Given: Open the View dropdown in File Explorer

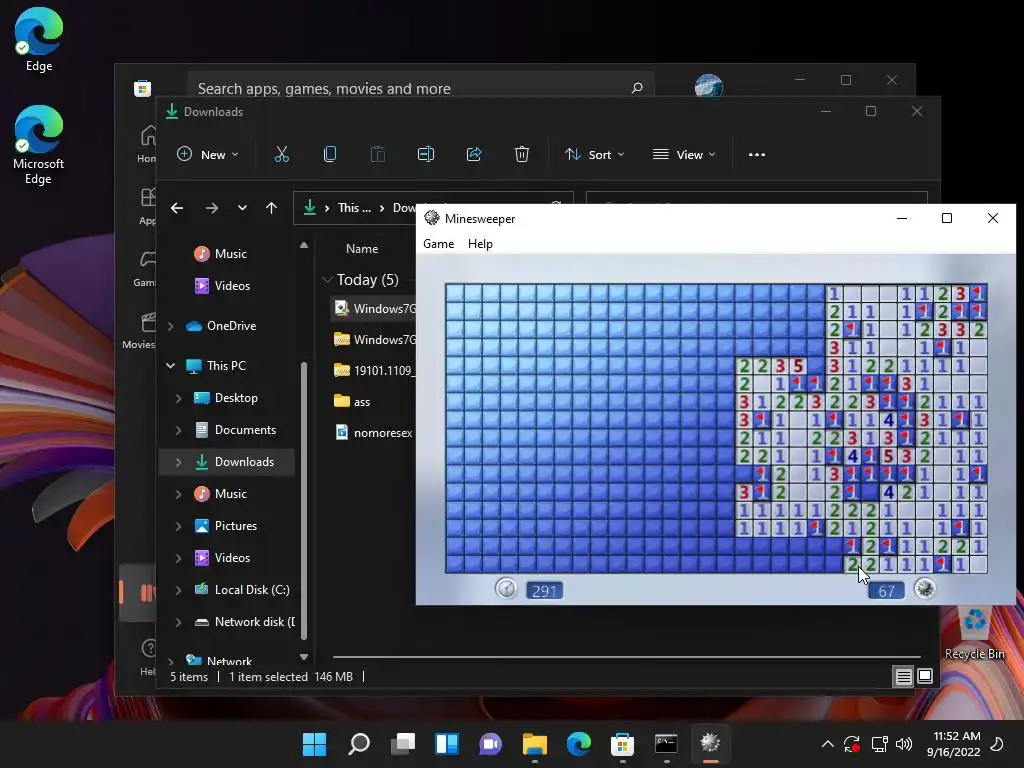Looking at the screenshot, I should pyautogui.click(x=684, y=155).
